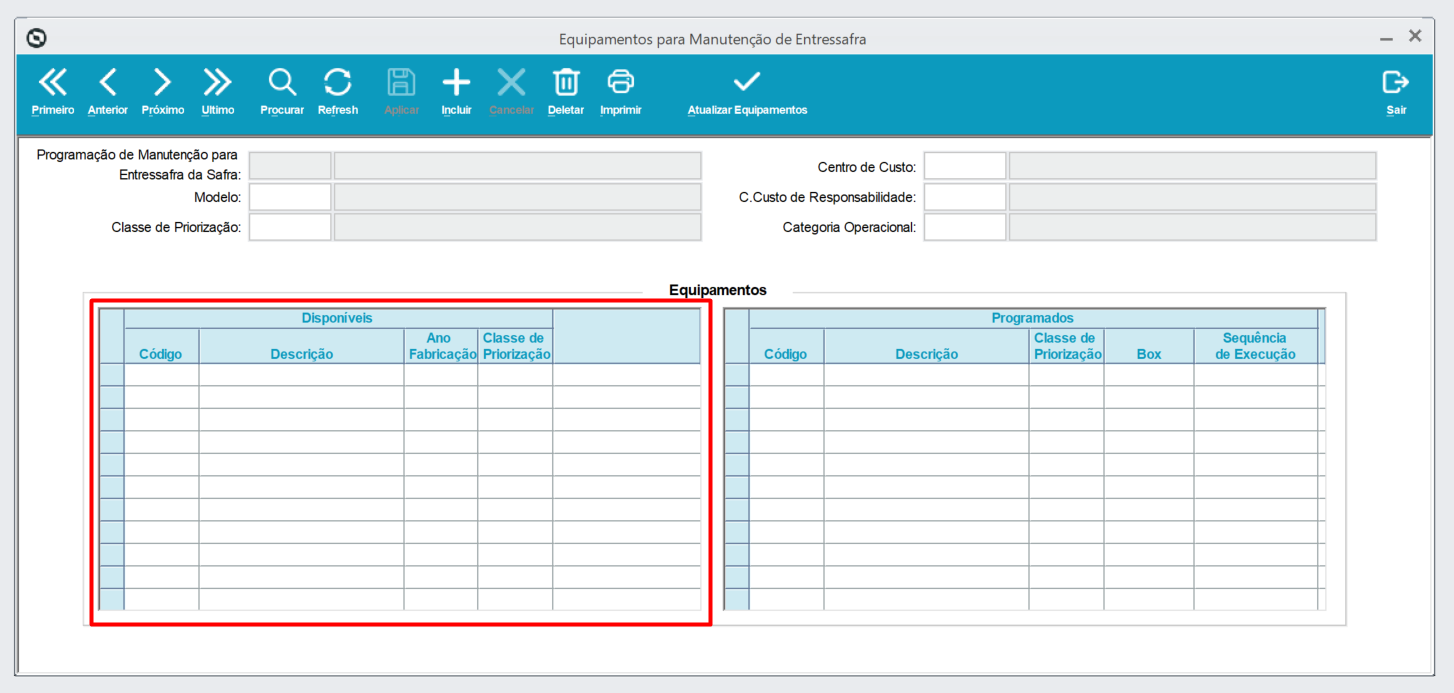Click the Programação de Manutenção safra code field
This screenshot has height=693, width=1454.
[290, 166]
